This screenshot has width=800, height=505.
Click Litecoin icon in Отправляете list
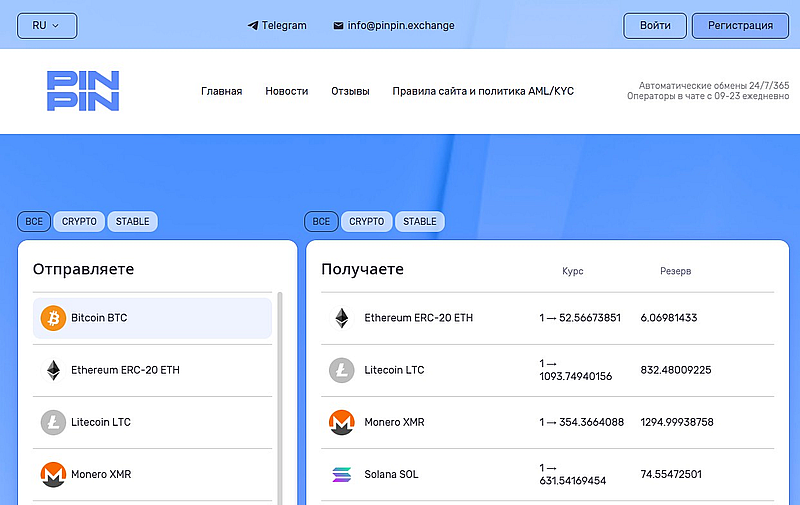coord(54,422)
